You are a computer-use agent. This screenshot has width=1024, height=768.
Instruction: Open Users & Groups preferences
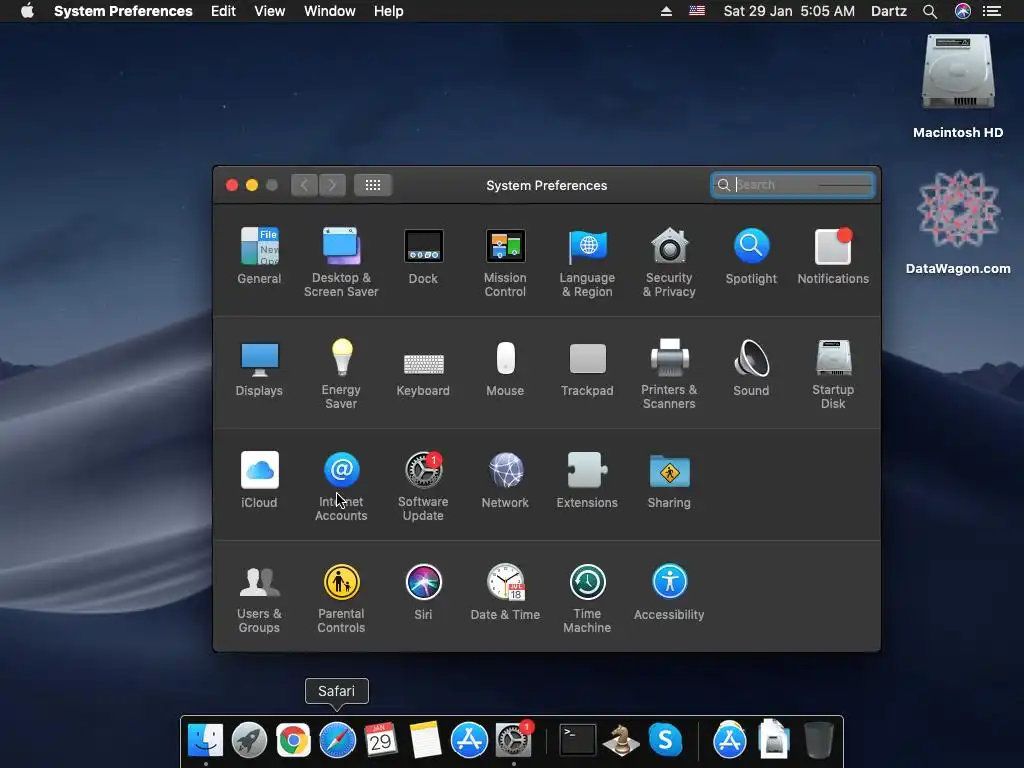click(259, 598)
